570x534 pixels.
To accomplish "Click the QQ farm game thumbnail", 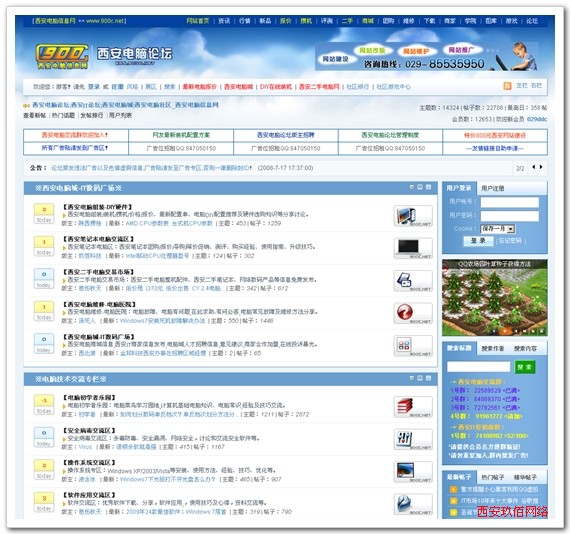I will click(x=494, y=297).
